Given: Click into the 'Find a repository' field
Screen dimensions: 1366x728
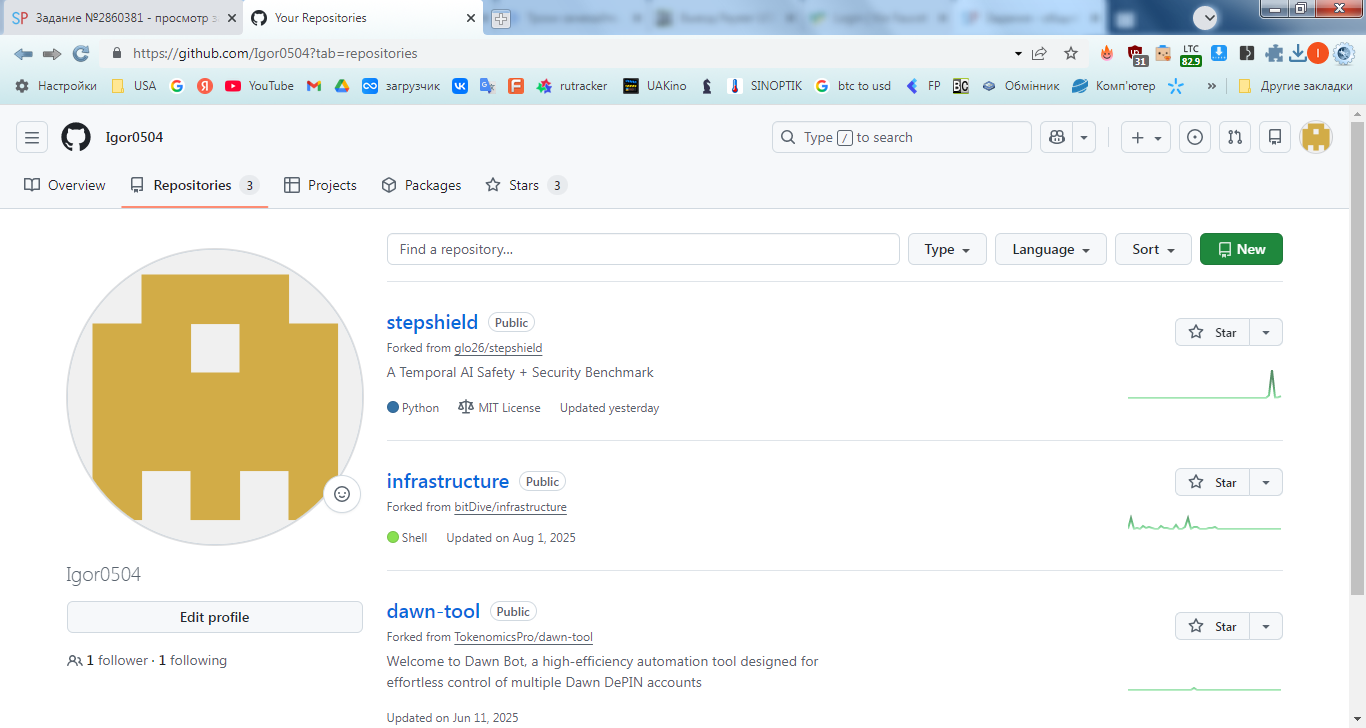Looking at the screenshot, I should (x=643, y=249).
